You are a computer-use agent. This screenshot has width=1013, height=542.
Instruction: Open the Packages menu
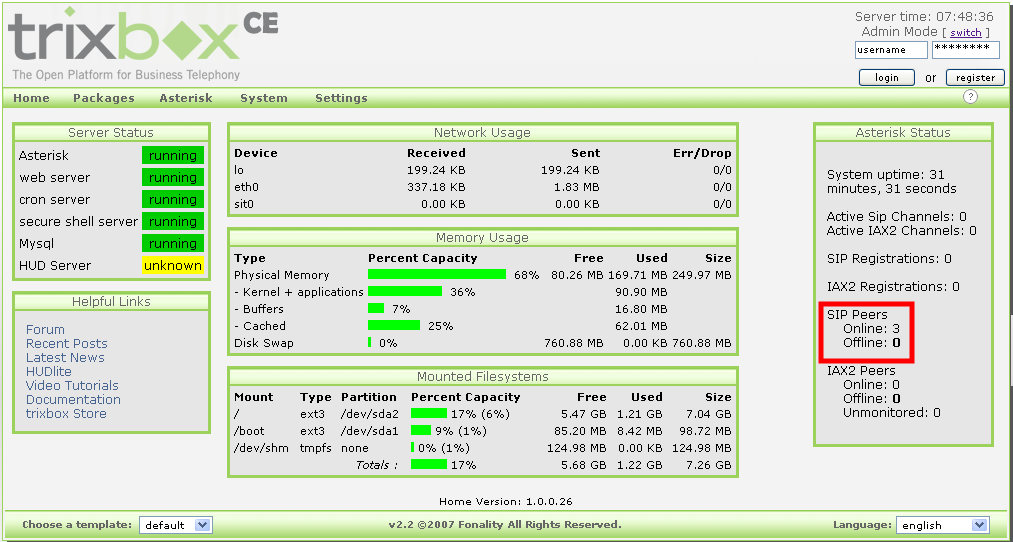(x=103, y=98)
